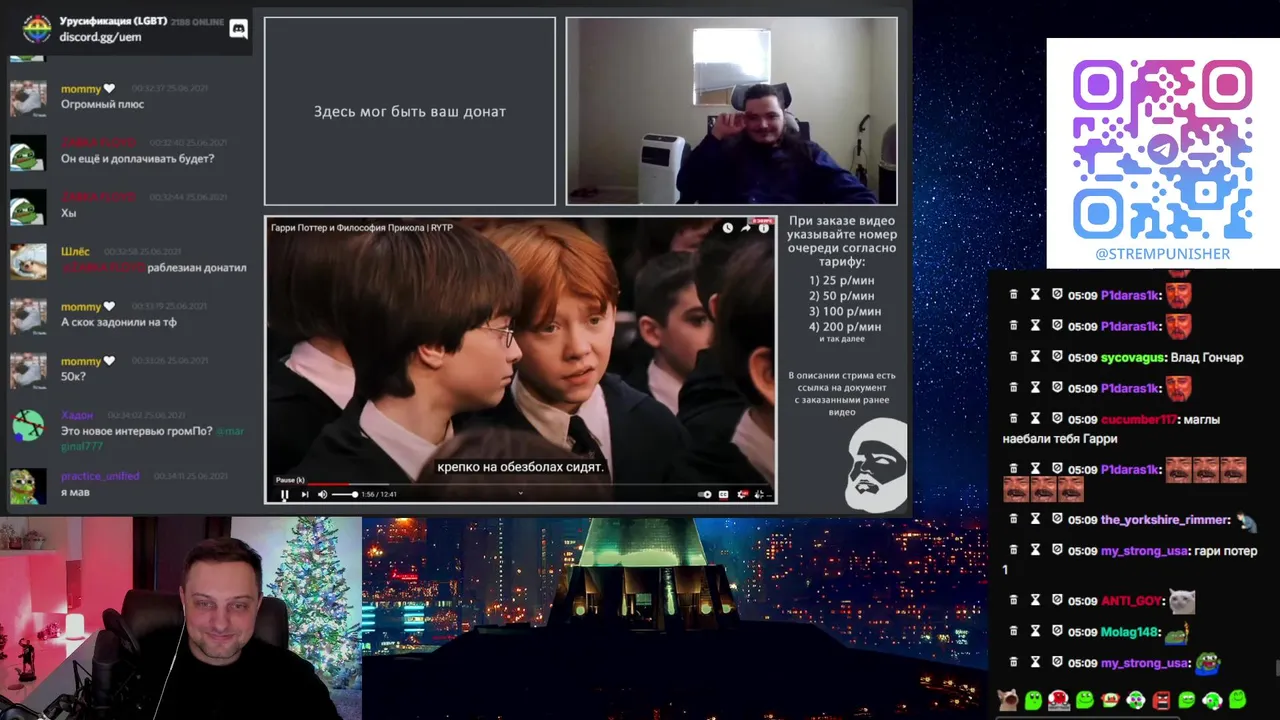Click username Molag148 in chat
Screen dimensions: 1280x720
tap(1129, 632)
